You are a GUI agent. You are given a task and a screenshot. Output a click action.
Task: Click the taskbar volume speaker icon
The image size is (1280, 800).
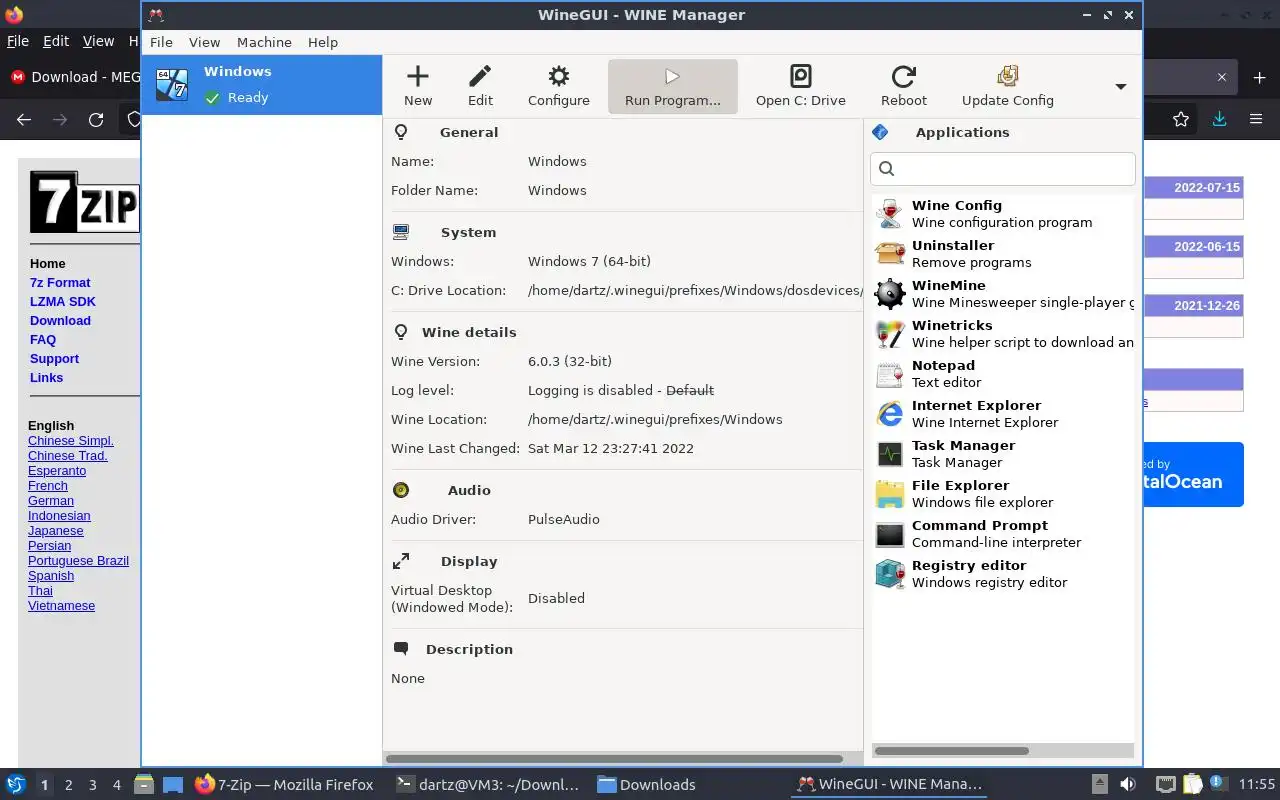(x=1127, y=784)
